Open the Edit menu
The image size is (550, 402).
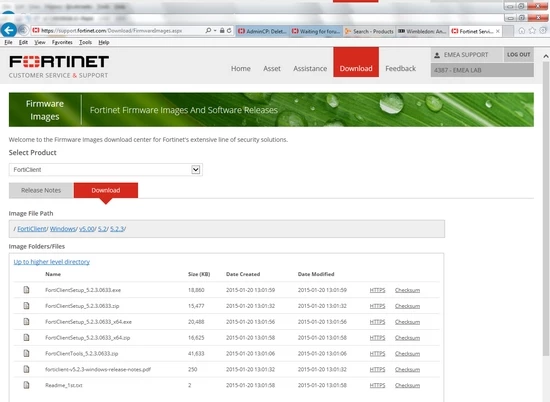pyautogui.click(x=24, y=42)
